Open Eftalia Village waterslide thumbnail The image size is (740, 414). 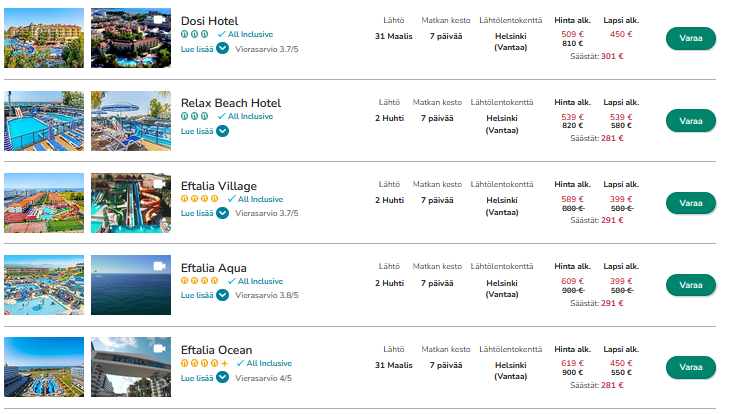tap(130, 203)
